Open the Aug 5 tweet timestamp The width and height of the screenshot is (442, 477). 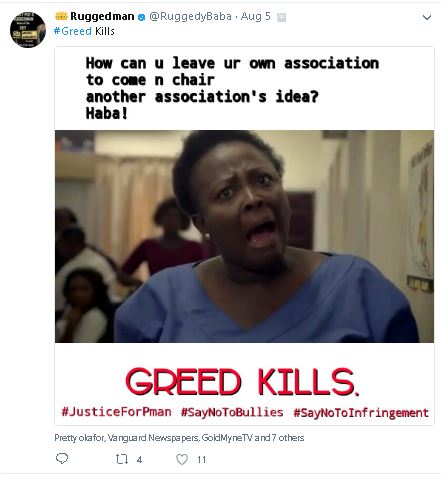[256, 16]
